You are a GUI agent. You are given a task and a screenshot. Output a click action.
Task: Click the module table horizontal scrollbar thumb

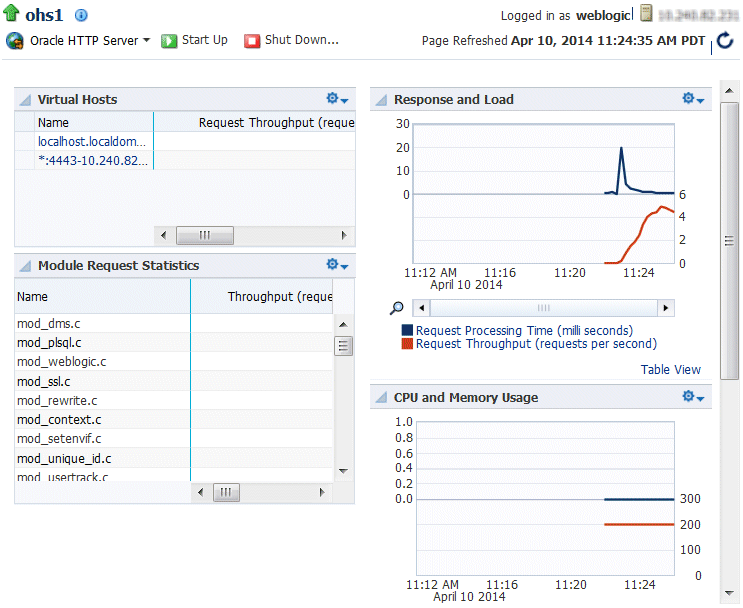(226, 492)
